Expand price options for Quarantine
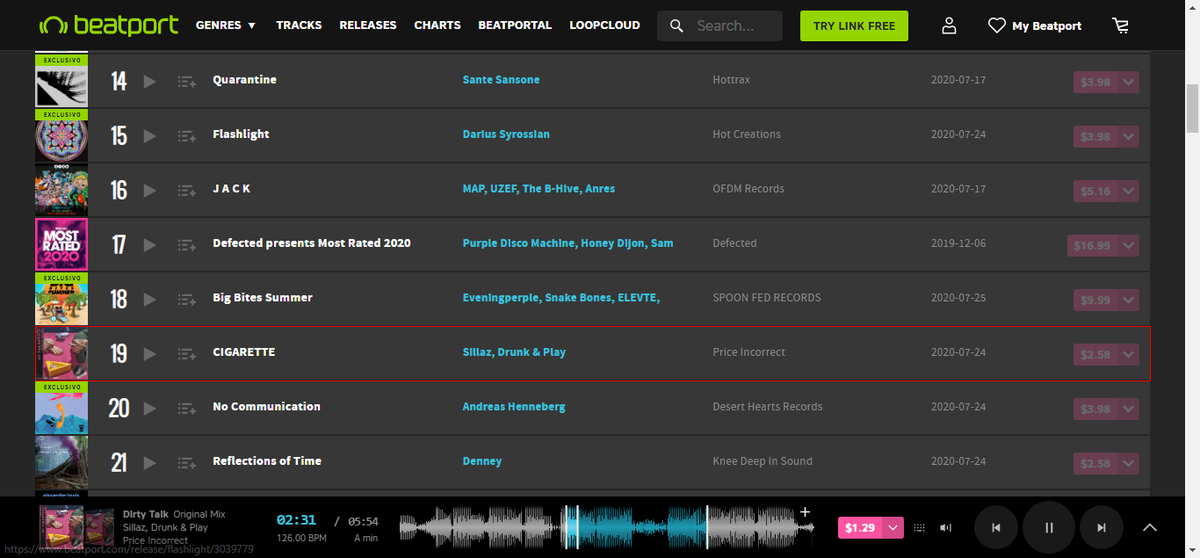1200x558 pixels. [x=1128, y=82]
